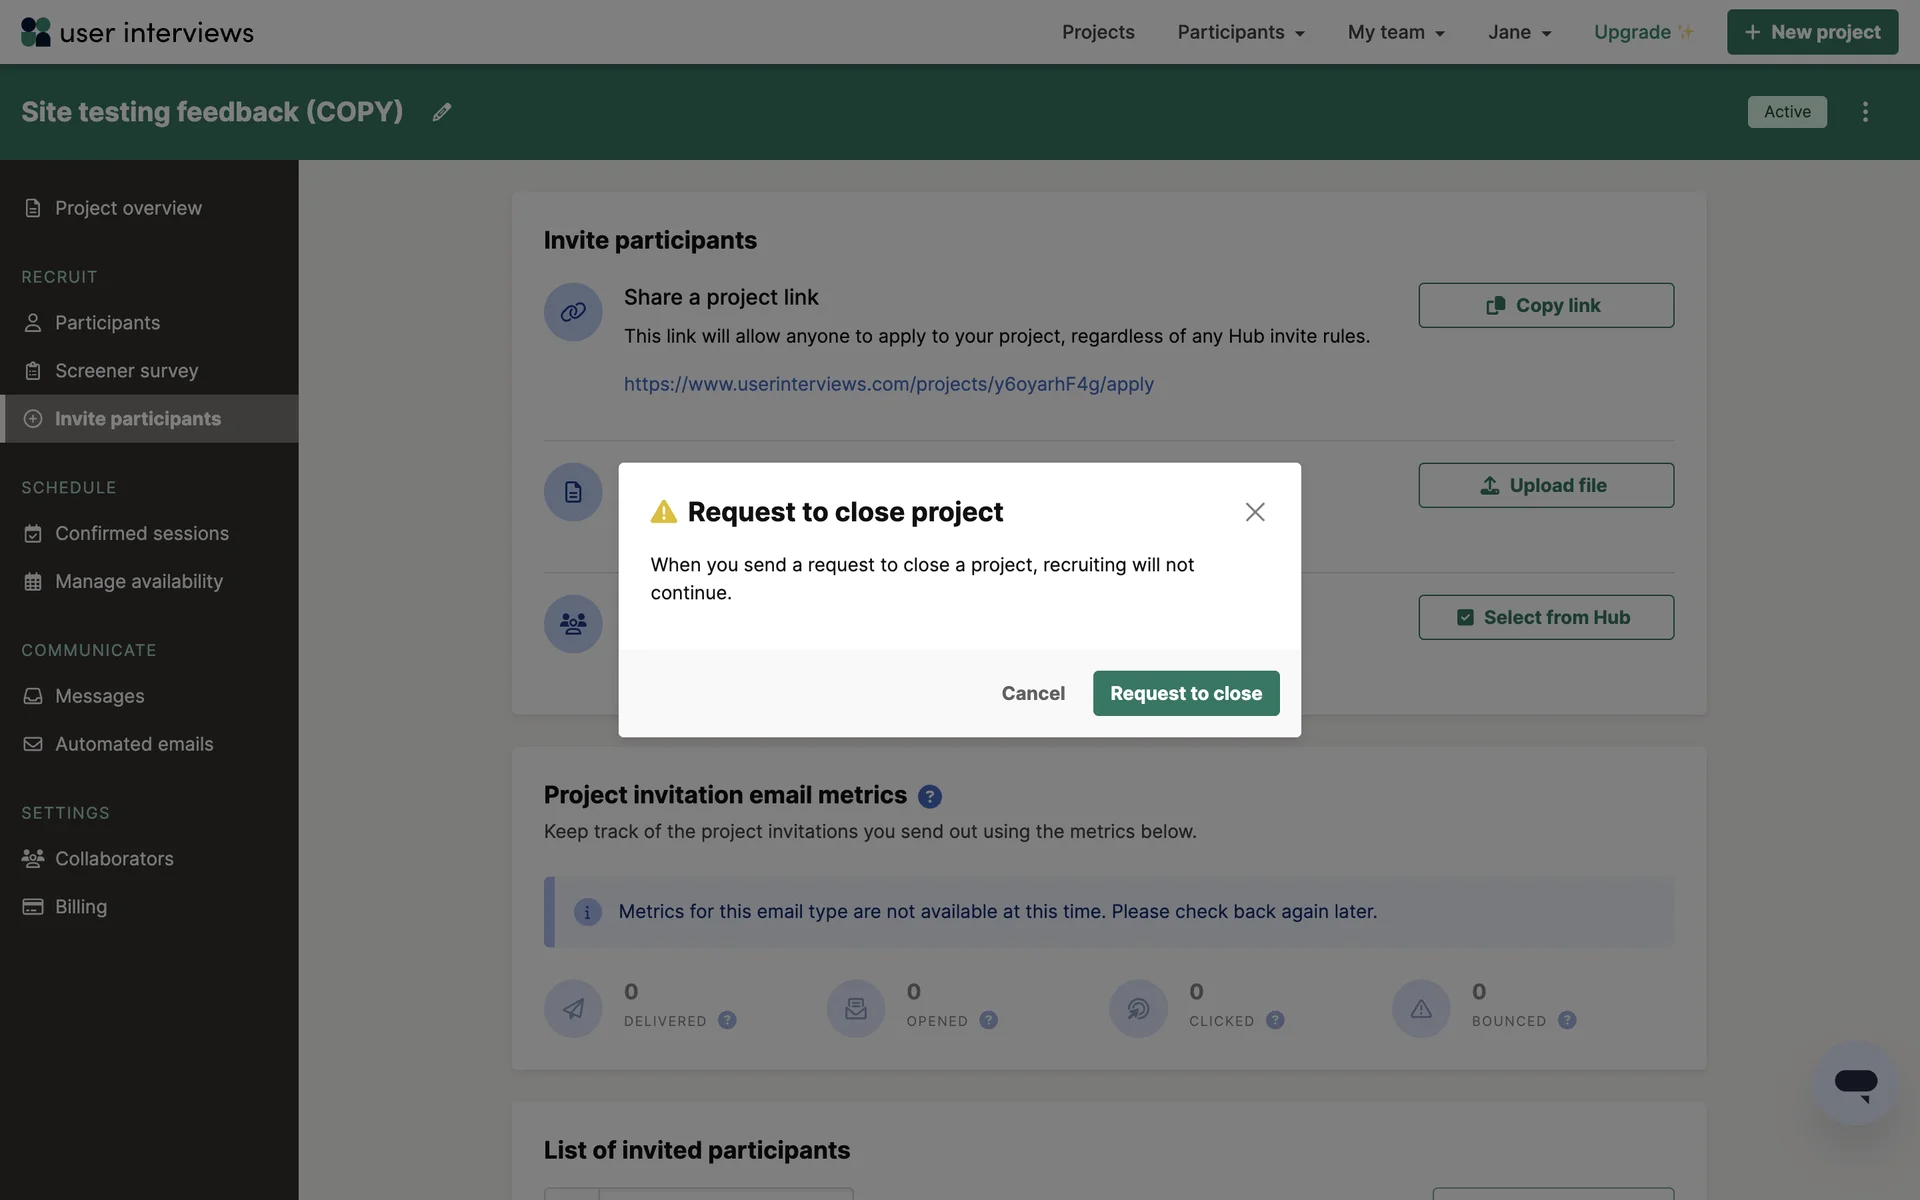This screenshot has height=1200, width=1920.
Task: Open Screener survey in the sidebar
Action: click(126, 371)
